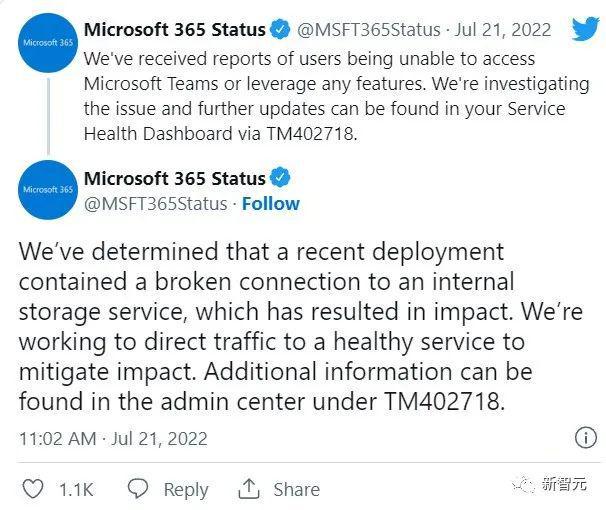
Task: Click the Reply speech bubble icon
Action: [140, 489]
